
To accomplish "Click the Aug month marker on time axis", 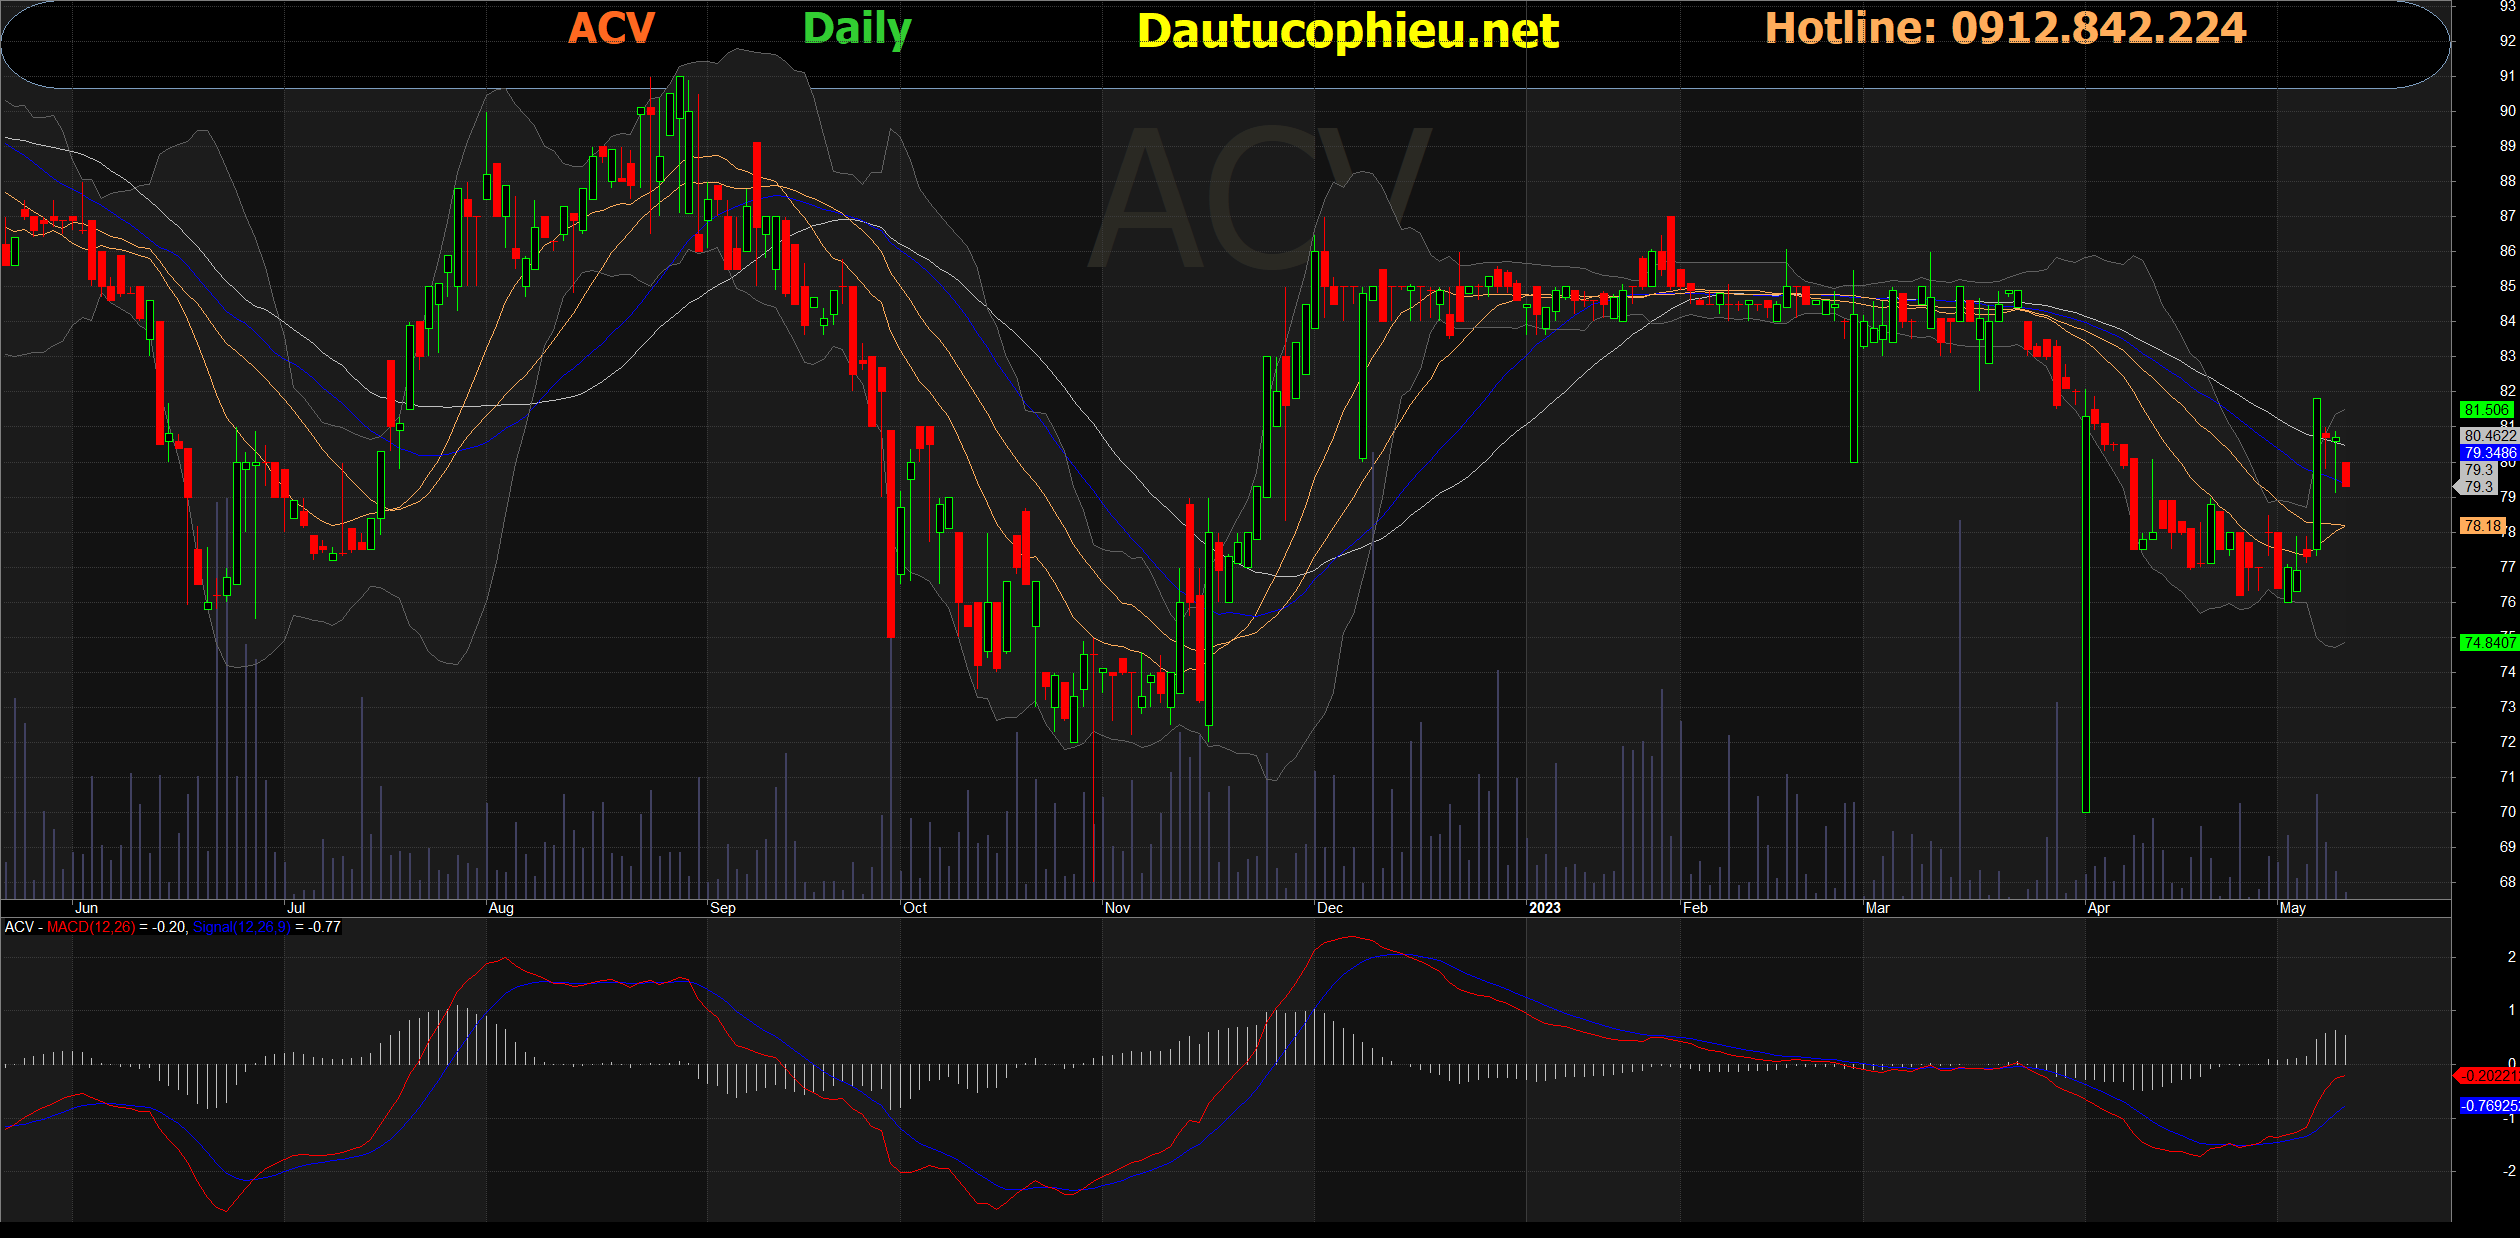I will tap(500, 908).
